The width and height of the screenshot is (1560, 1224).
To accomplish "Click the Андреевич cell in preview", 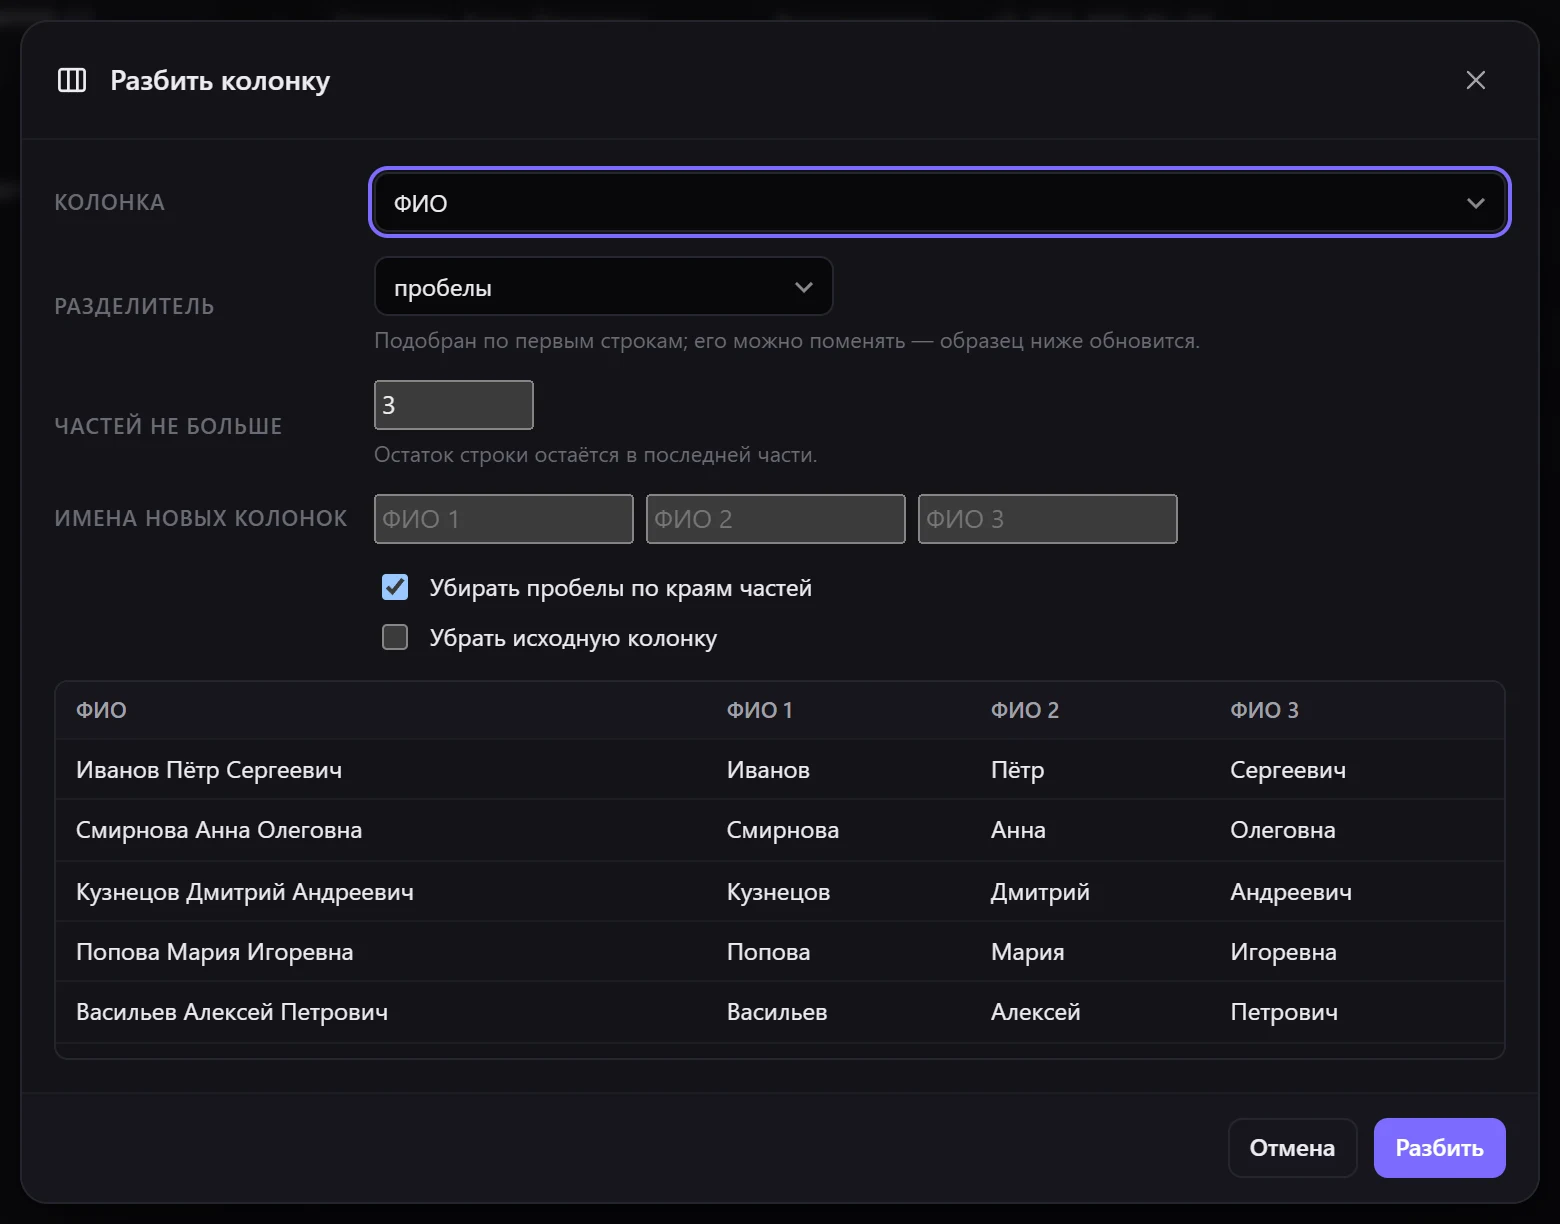I will [x=1291, y=892].
